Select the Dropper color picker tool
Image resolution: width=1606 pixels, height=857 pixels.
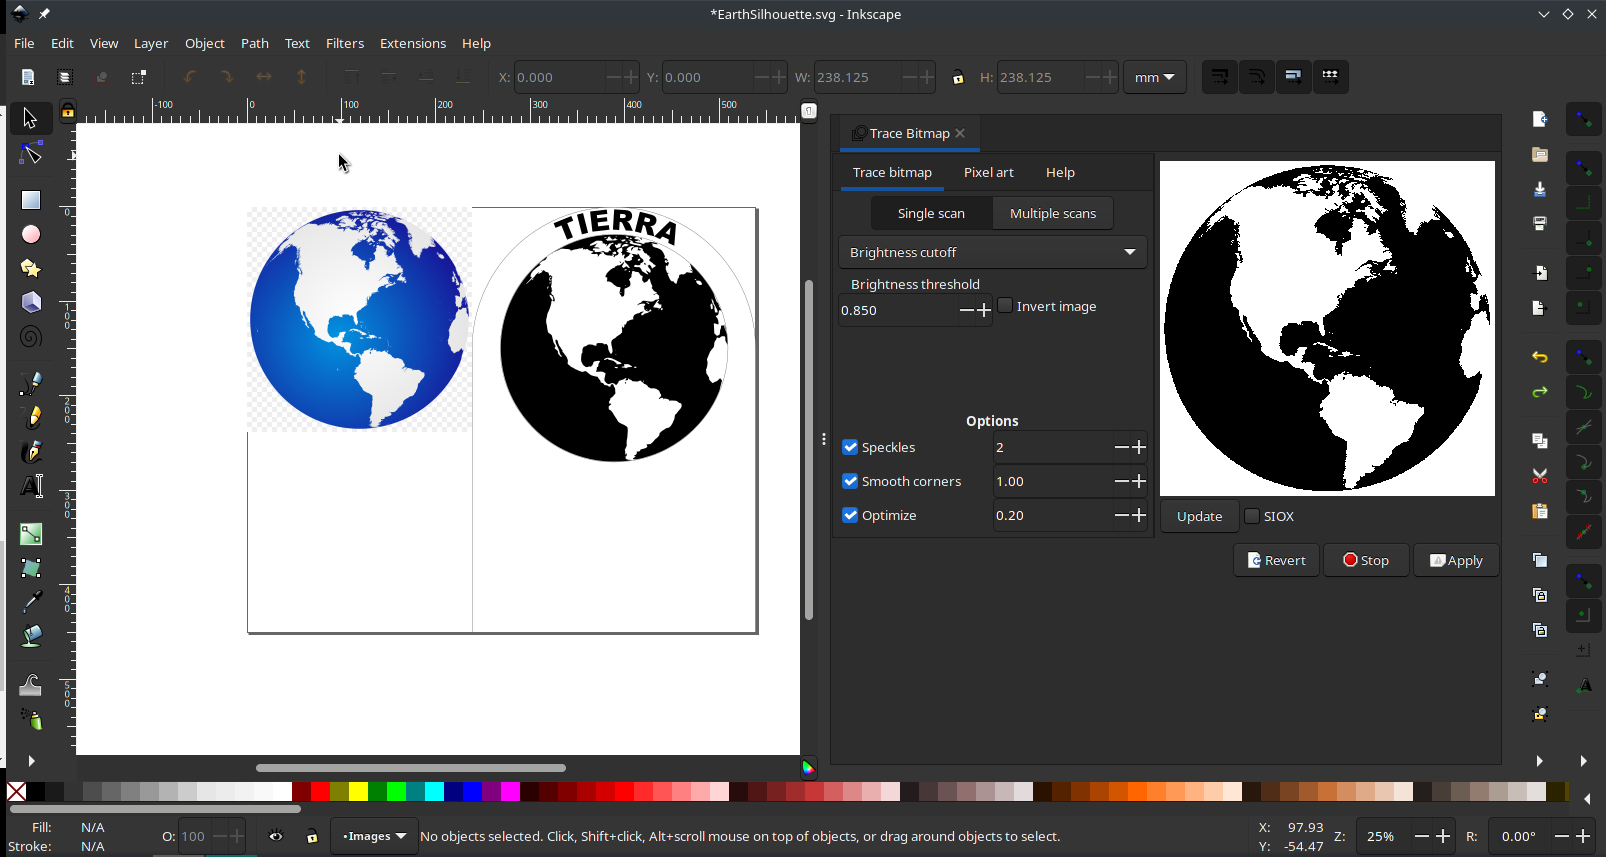pos(31,602)
